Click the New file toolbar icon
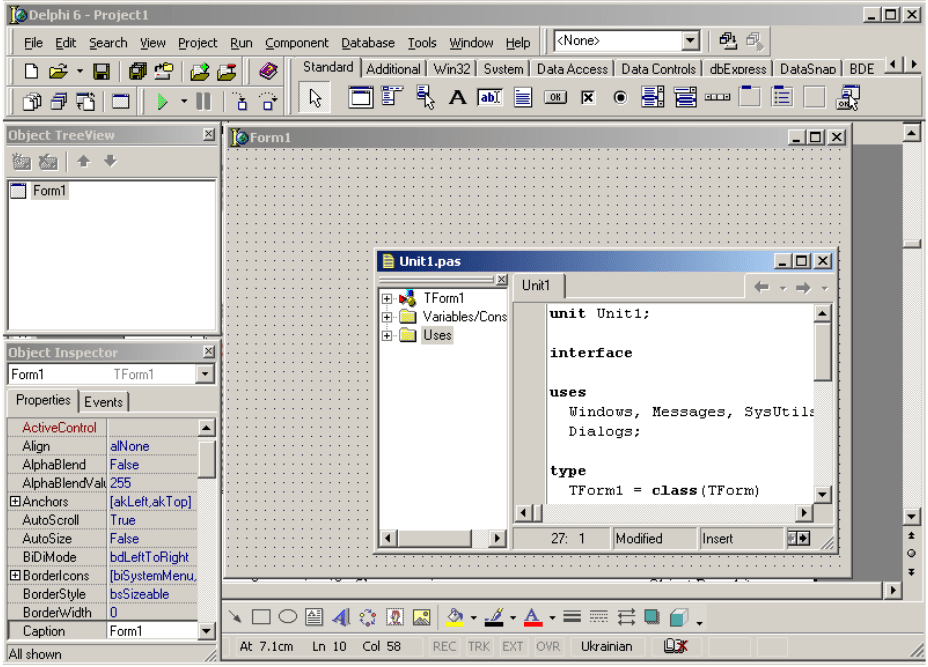The width and height of the screenshot is (928, 667). (31, 72)
